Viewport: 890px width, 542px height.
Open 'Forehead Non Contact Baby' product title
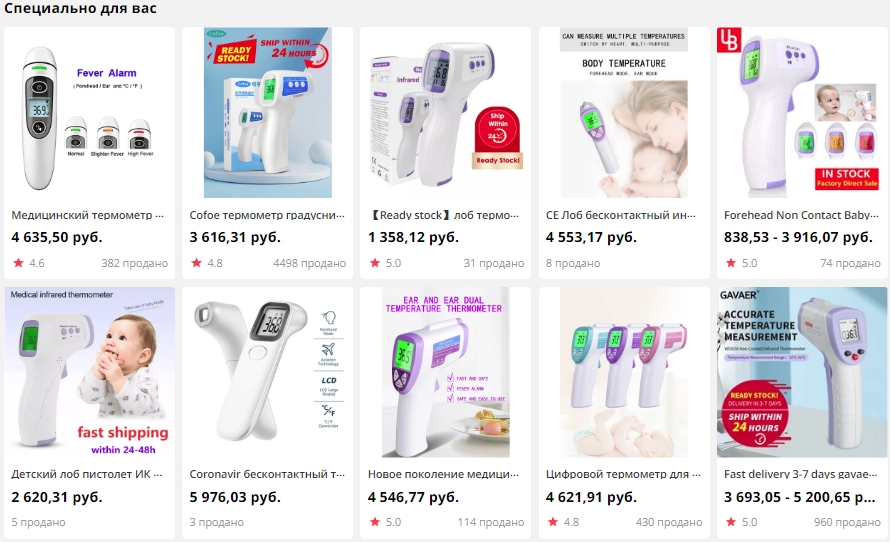pos(801,215)
